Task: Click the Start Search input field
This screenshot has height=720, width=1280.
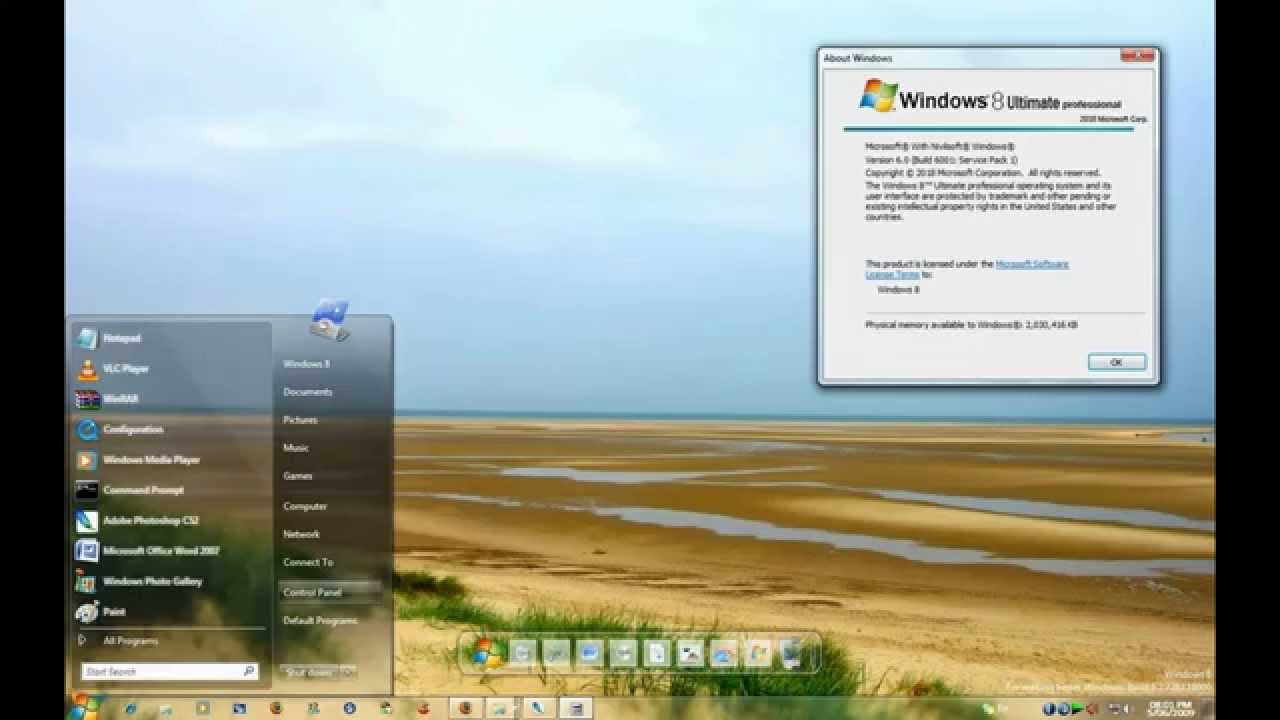Action: pos(170,672)
